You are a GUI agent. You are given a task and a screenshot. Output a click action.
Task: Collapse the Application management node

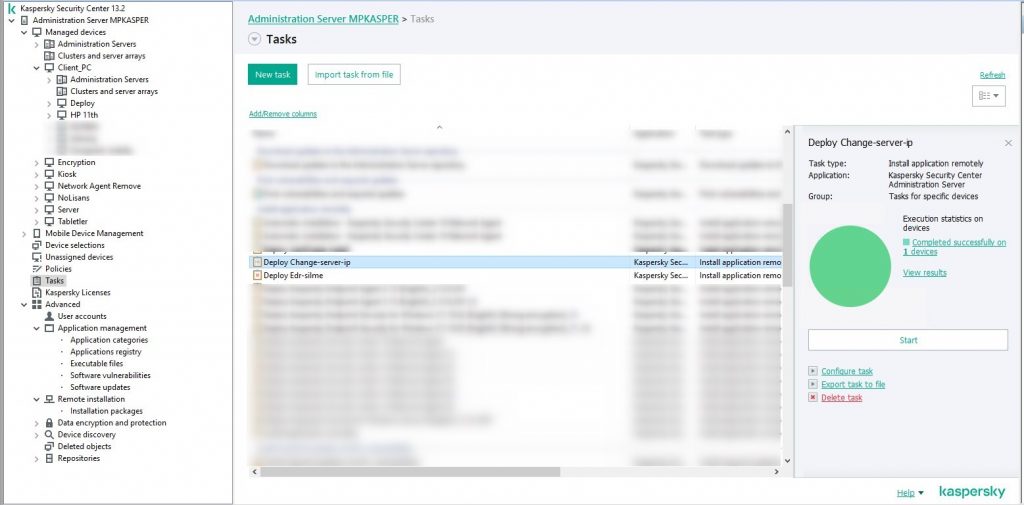pos(36,328)
